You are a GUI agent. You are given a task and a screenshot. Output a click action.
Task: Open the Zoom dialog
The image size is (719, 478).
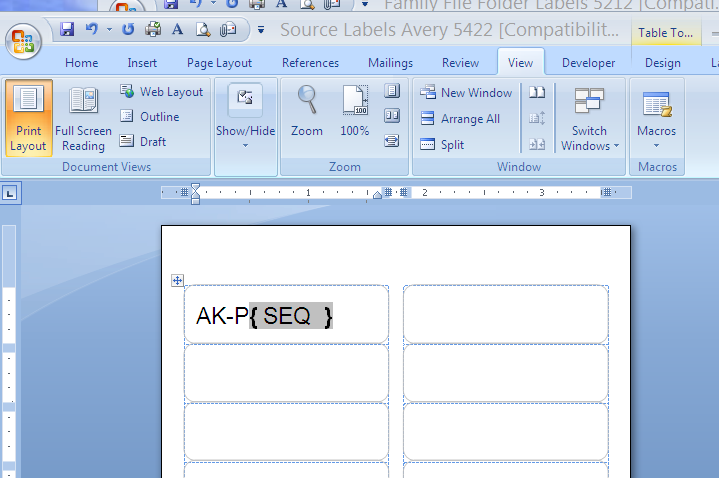point(307,111)
